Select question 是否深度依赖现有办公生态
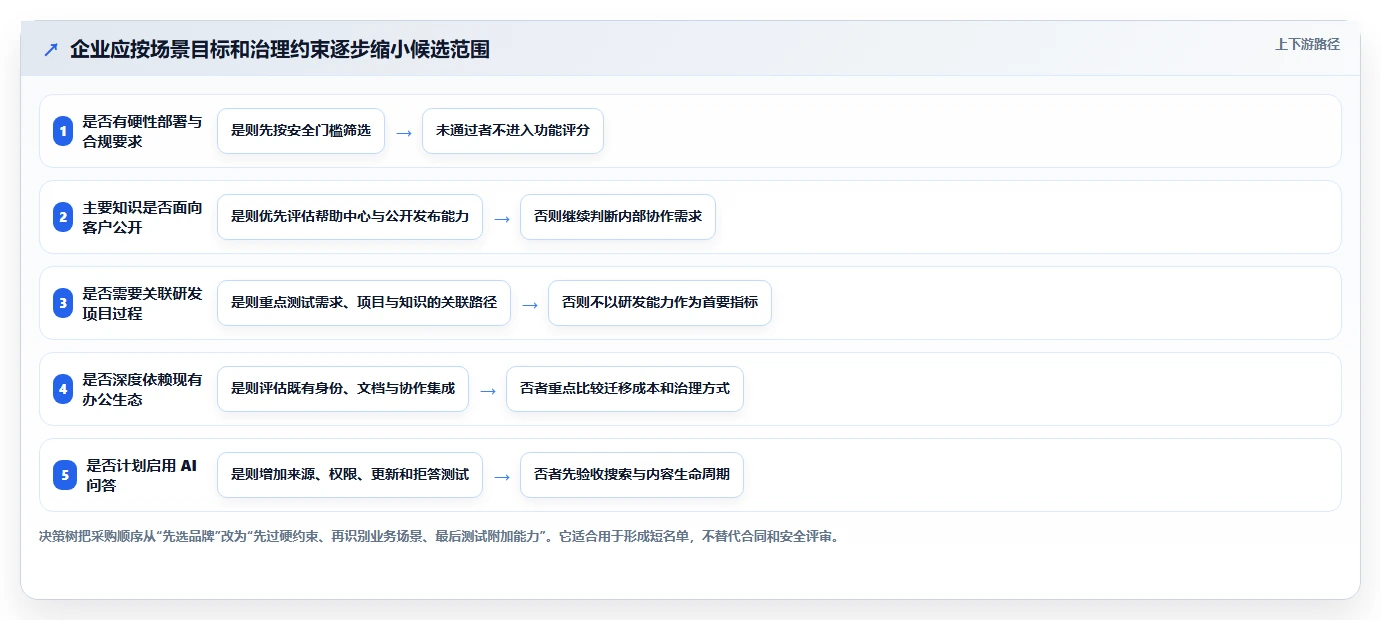 (142, 389)
